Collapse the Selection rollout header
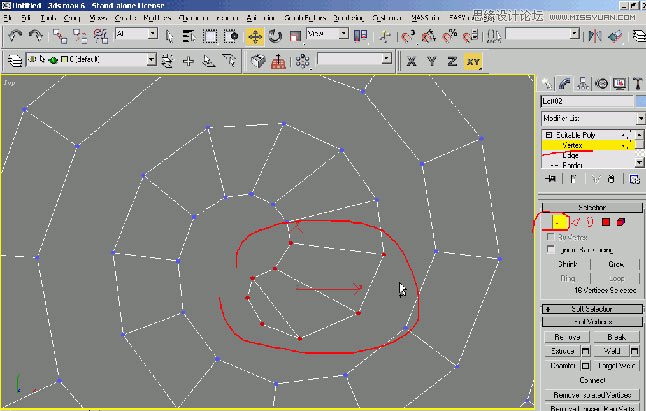The height and width of the screenshot is (411, 646). pyautogui.click(x=592, y=207)
